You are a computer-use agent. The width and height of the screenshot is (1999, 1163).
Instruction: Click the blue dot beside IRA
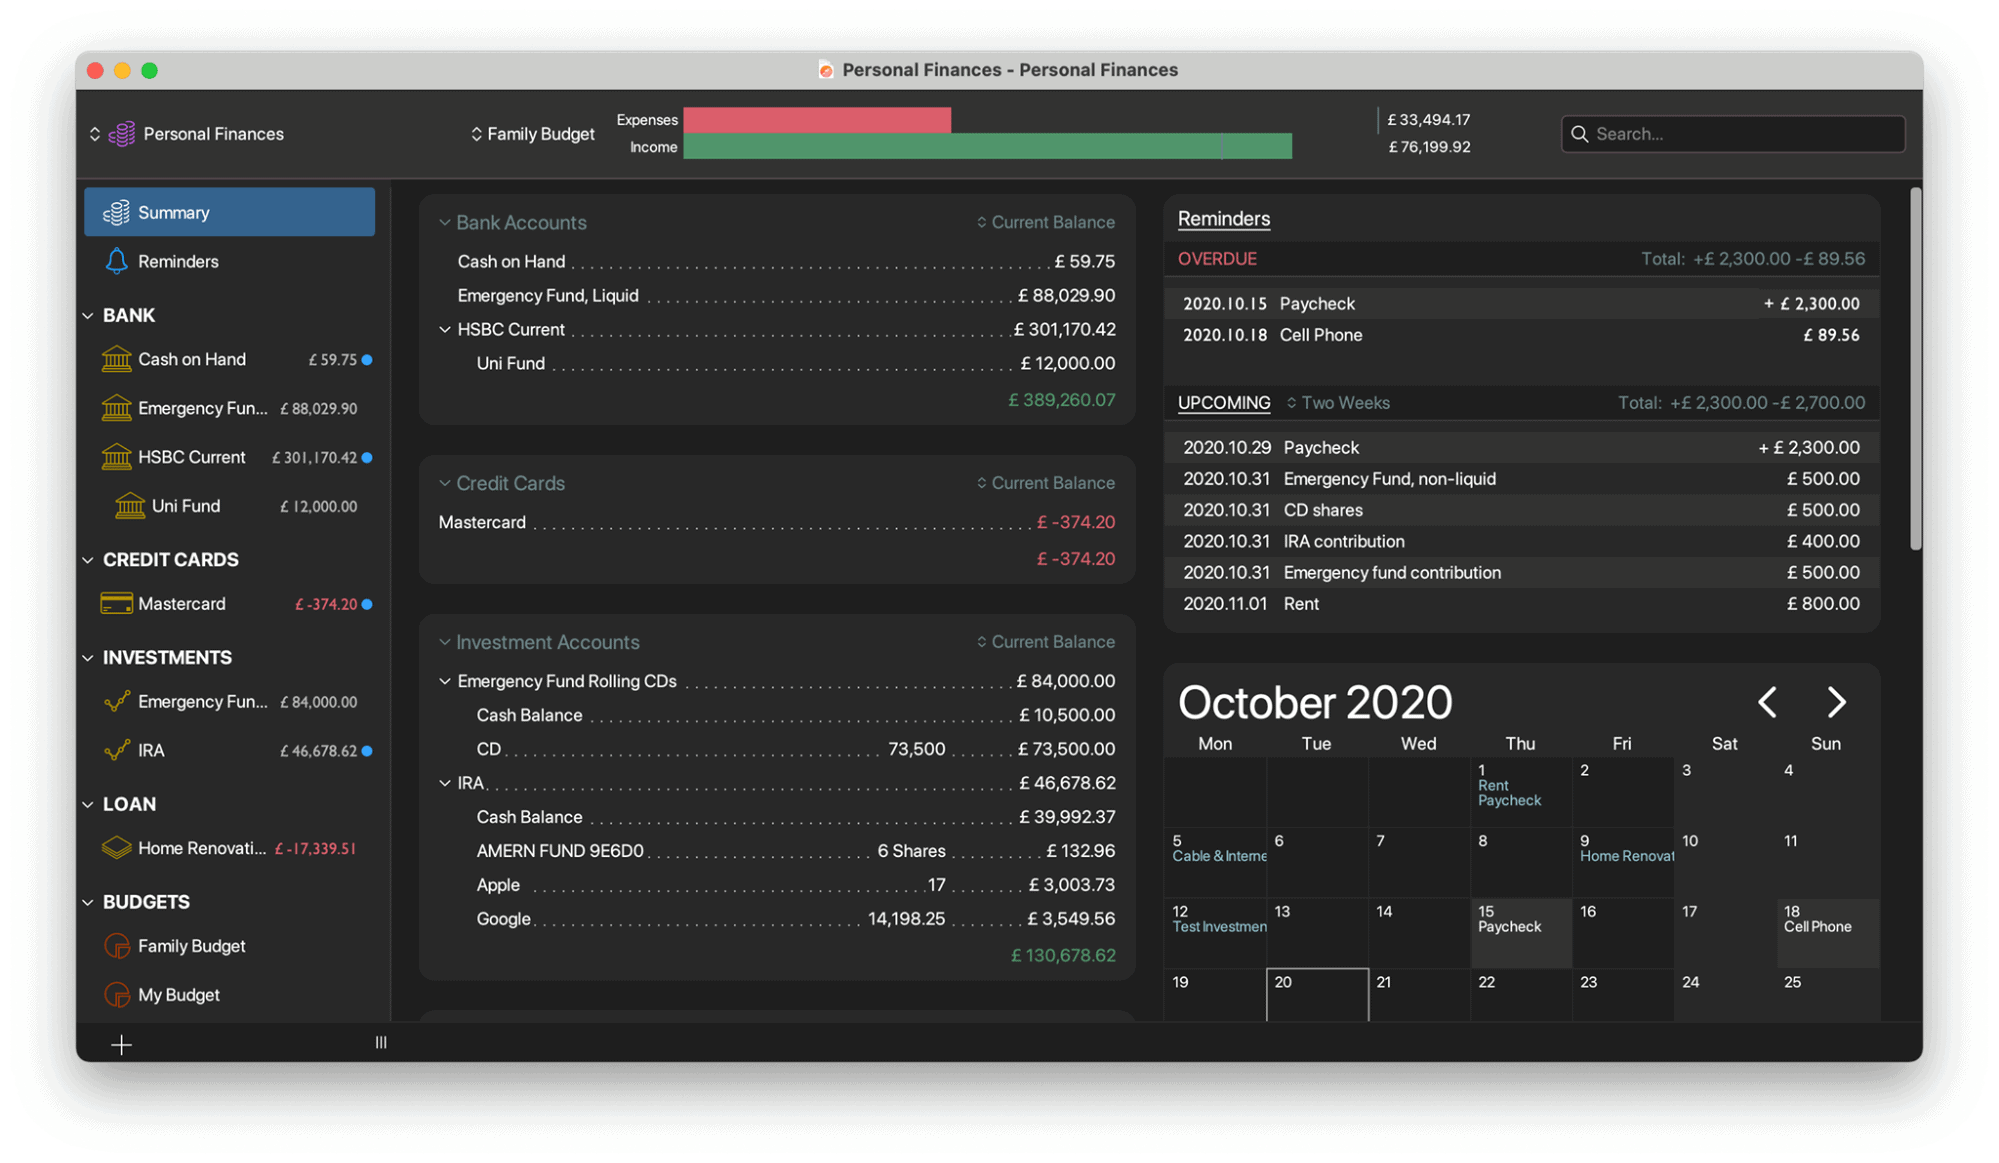click(x=367, y=751)
